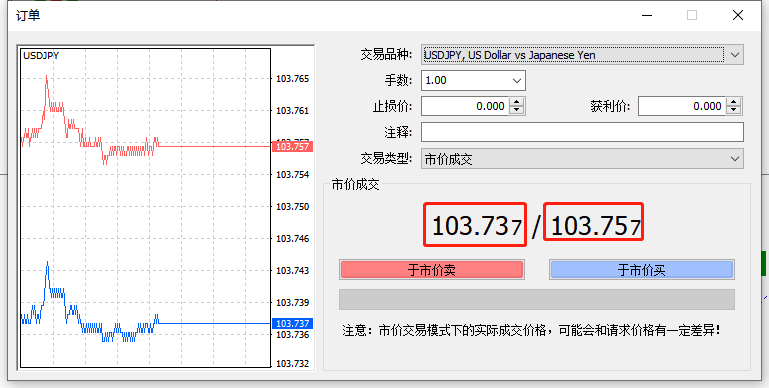Click the 于市价买 buy button
The image size is (769, 388).
pyautogui.click(x=641, y=270)
